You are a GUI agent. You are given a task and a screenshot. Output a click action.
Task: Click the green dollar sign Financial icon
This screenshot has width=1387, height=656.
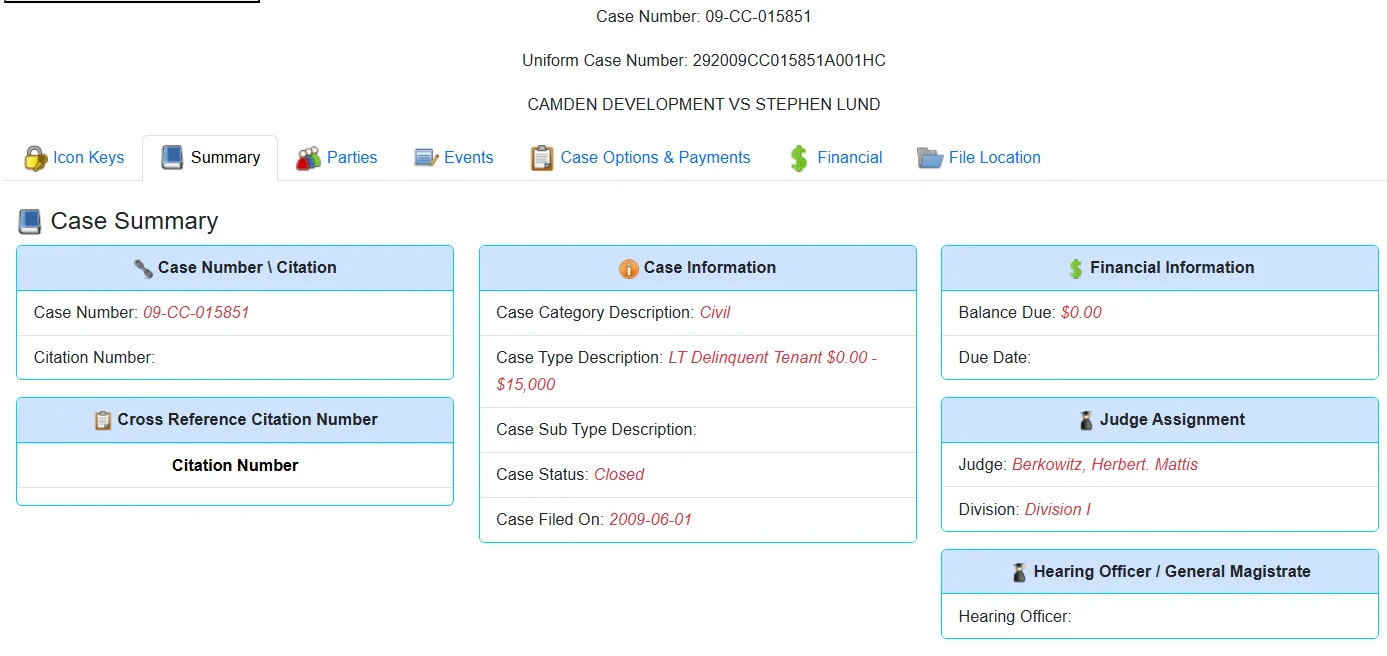(x=798, y=158)
